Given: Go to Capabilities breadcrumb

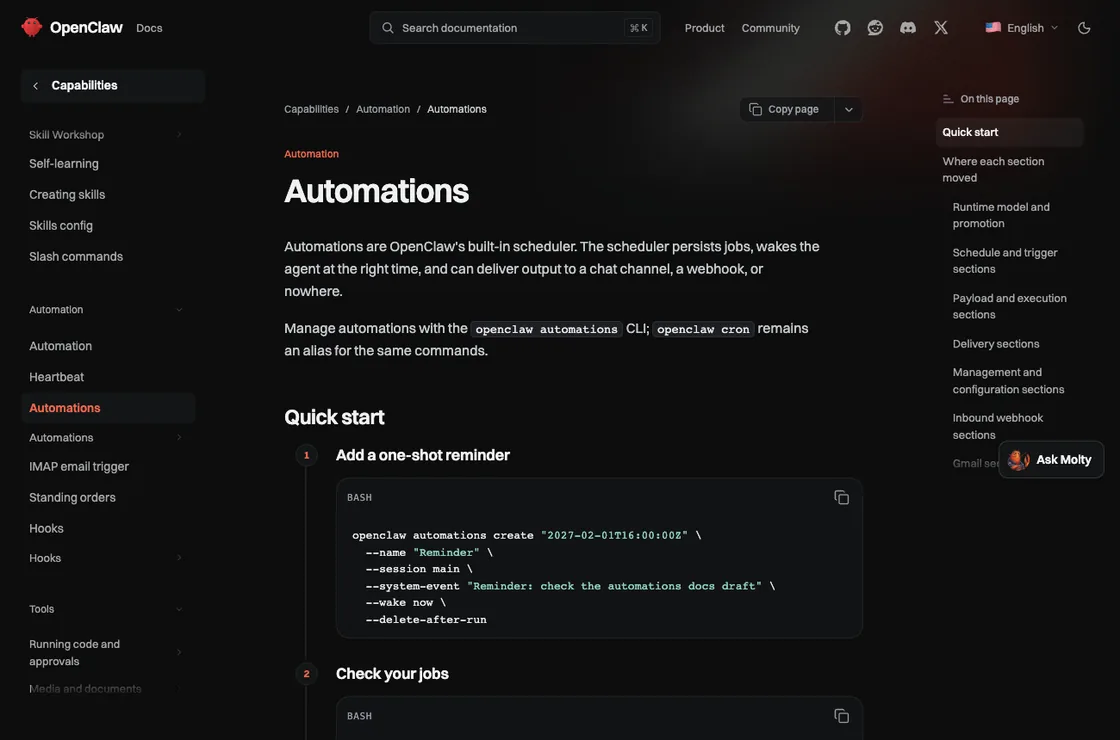Looking at the screenshot, I should click(311, 109).
